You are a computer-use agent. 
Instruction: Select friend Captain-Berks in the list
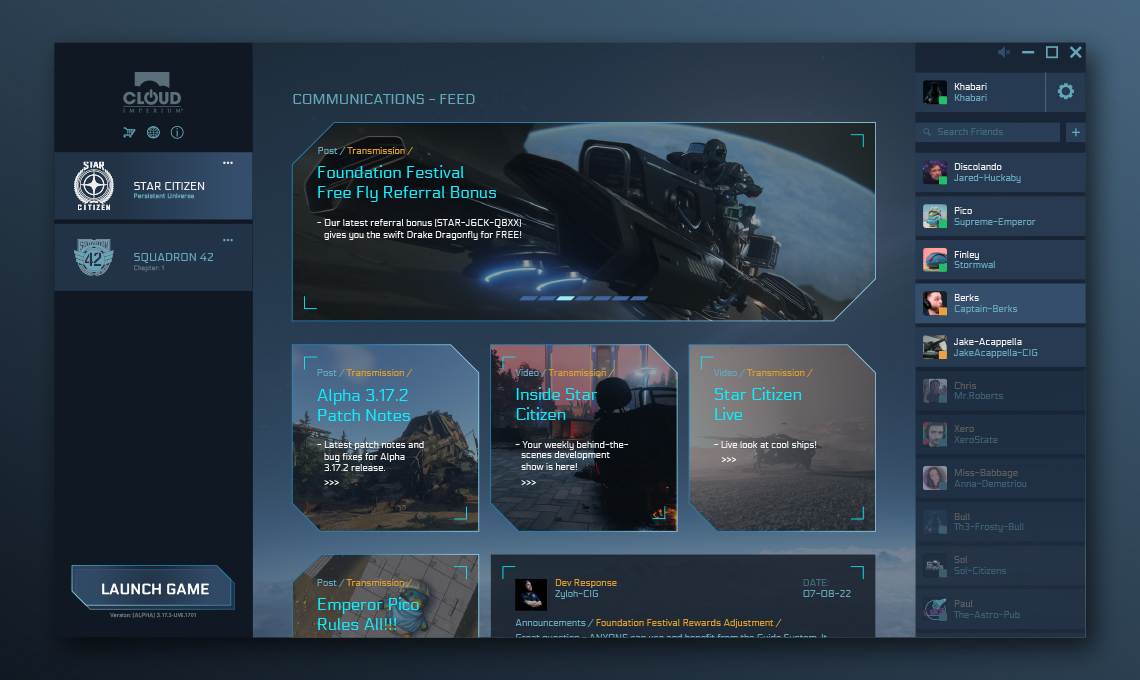(1000, 304)
